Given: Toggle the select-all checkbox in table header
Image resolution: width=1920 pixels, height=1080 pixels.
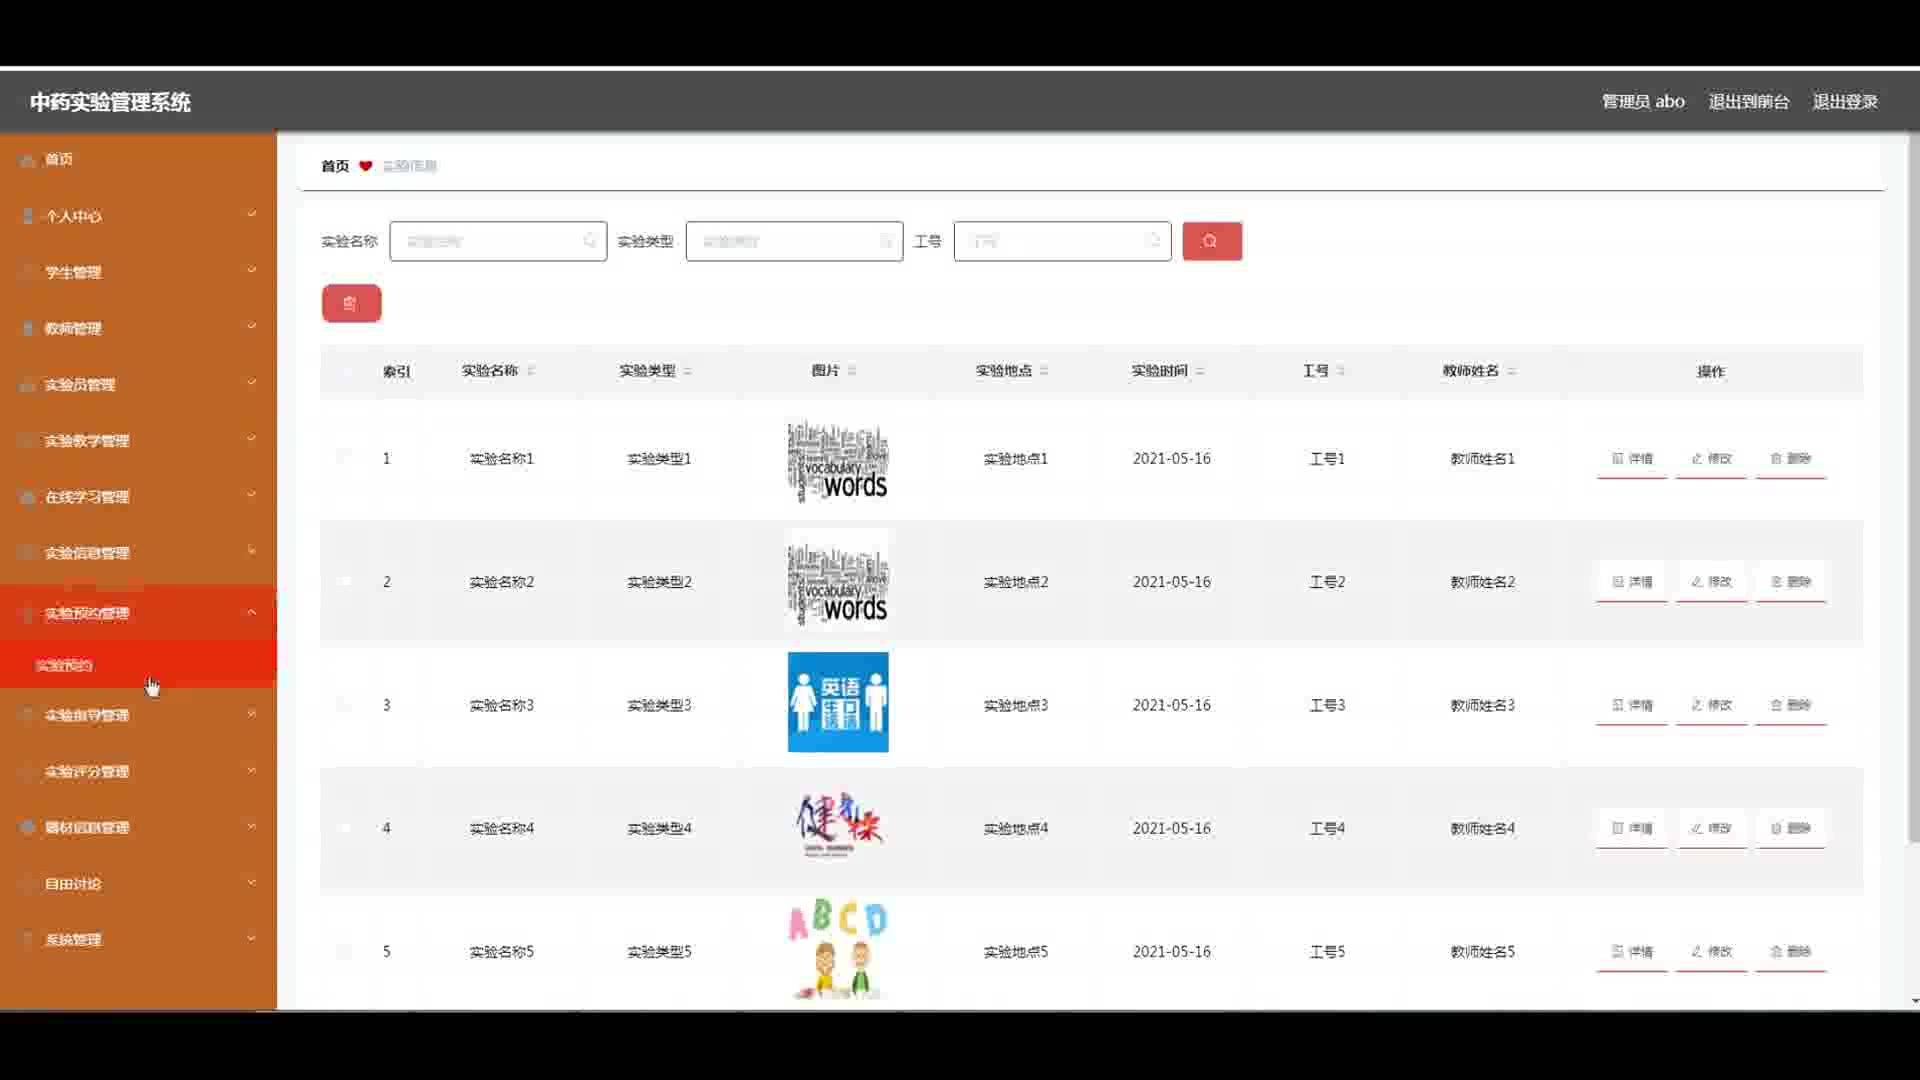Looking at the screenshot, I should 345,371.
